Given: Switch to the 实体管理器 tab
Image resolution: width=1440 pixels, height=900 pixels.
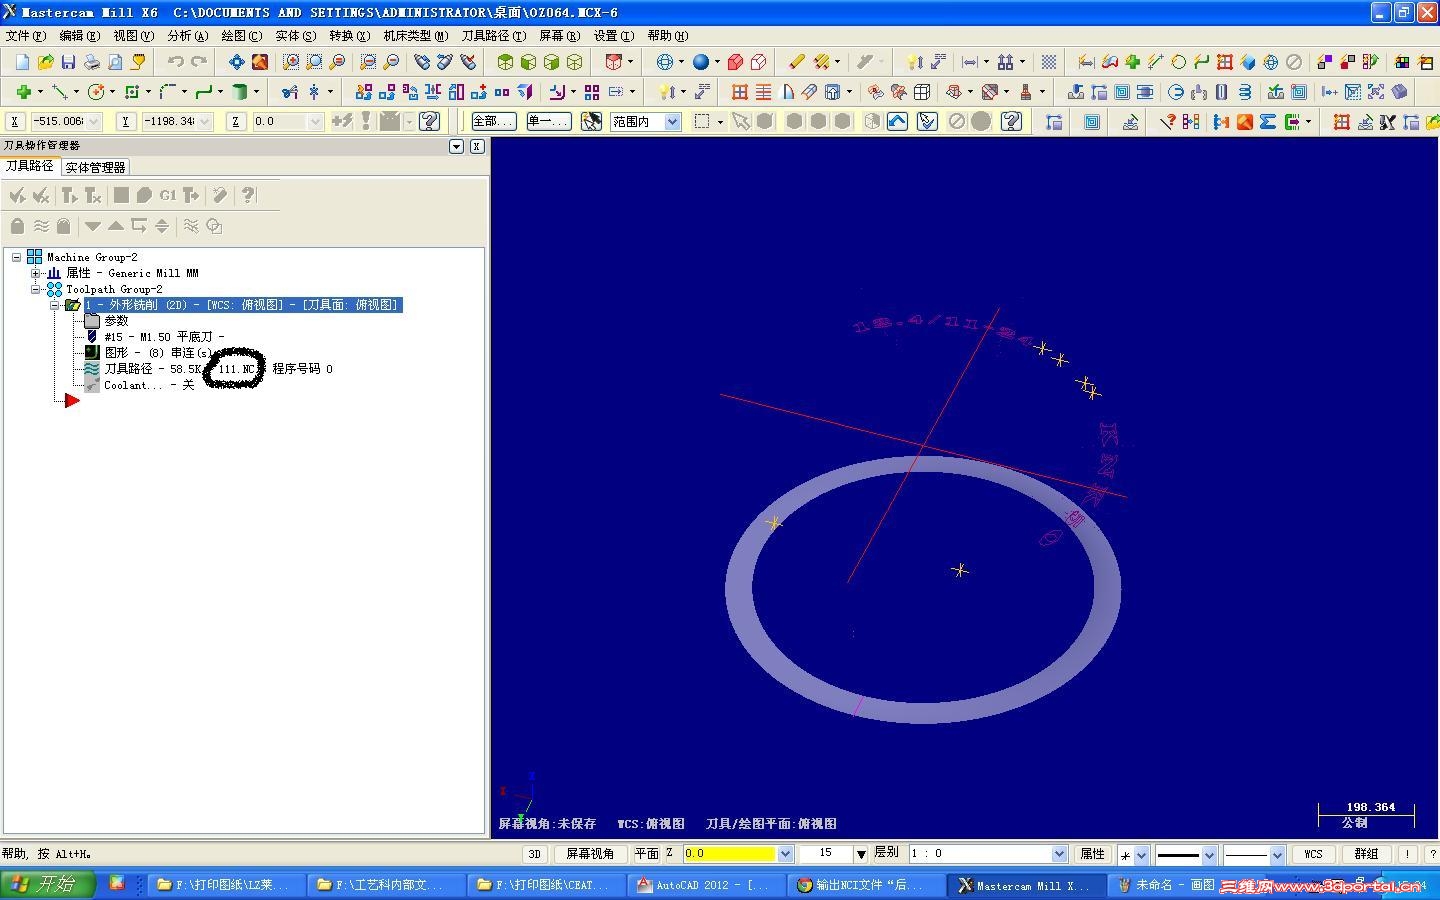Looking at the screenshot, I should coord(95,167).
